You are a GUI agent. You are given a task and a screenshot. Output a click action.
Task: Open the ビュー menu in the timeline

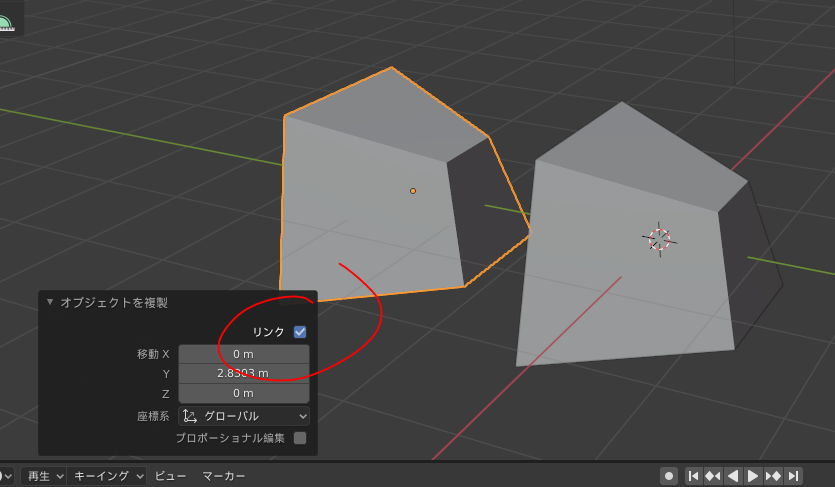click(x=170, y=476)
